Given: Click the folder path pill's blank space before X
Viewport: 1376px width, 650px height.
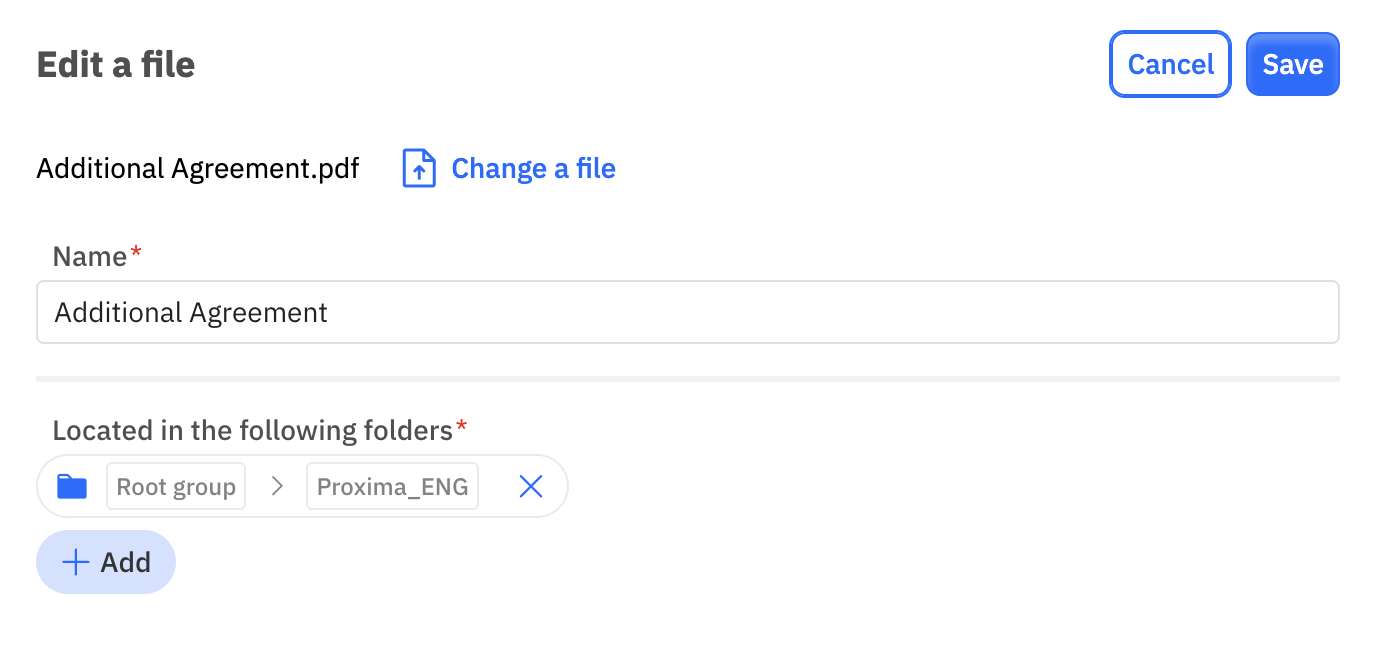Looking at the screenshot, I should click(x=497, y=487).
